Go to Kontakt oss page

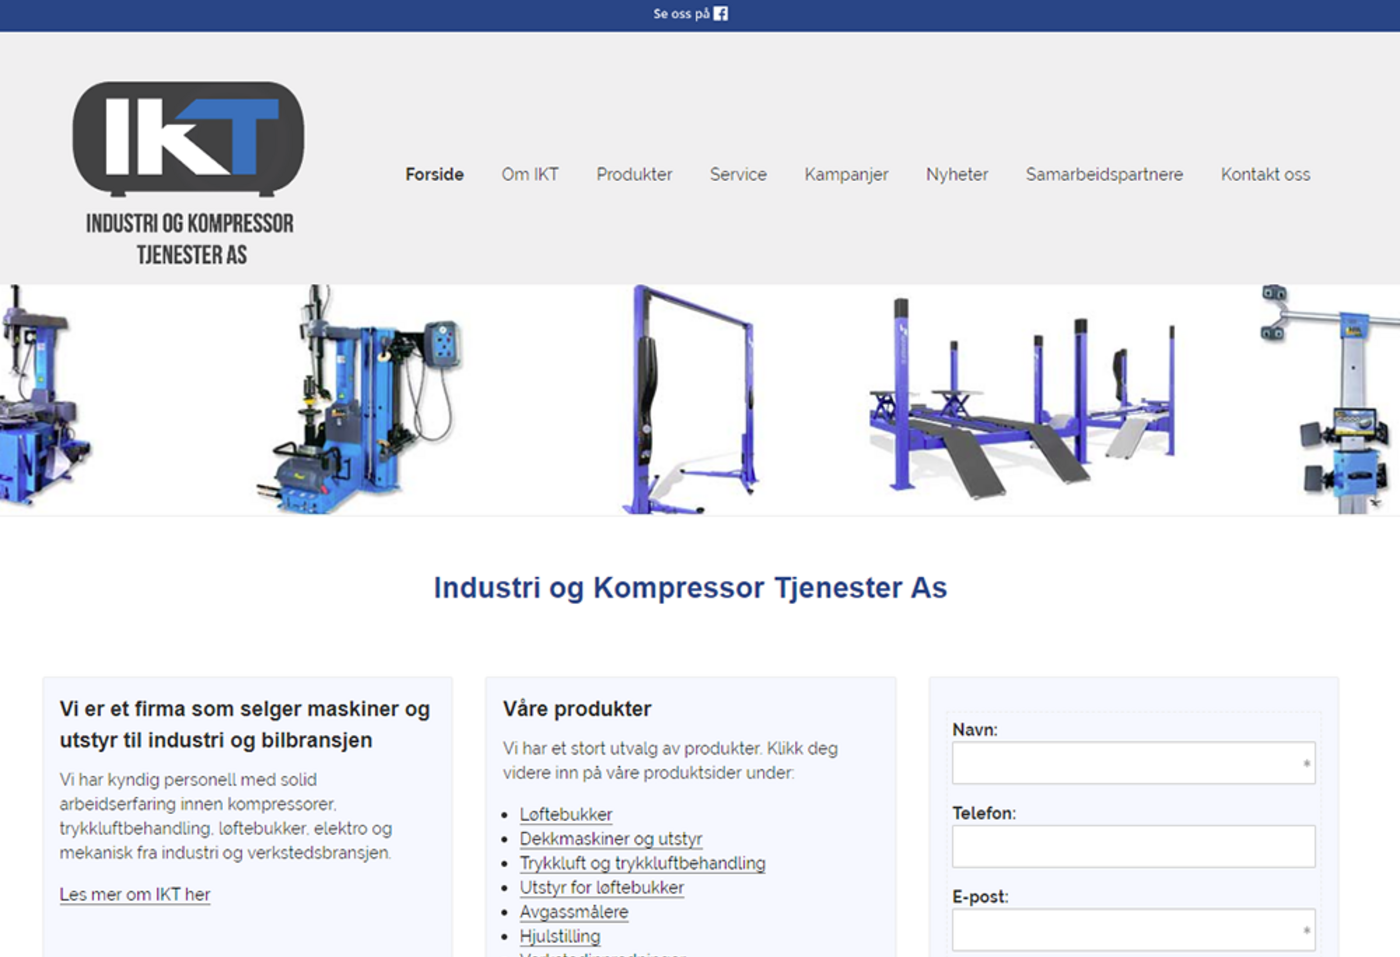coord(1265,174)
